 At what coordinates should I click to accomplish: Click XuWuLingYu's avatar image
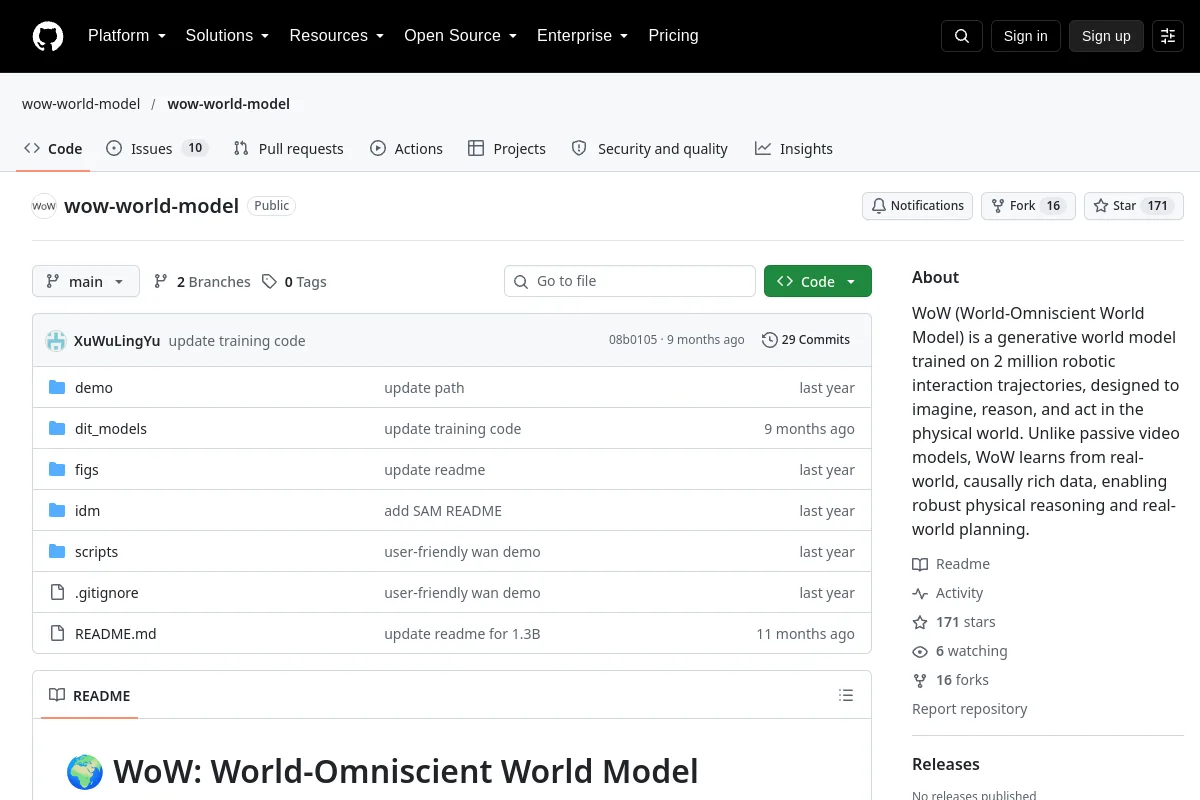56,340
